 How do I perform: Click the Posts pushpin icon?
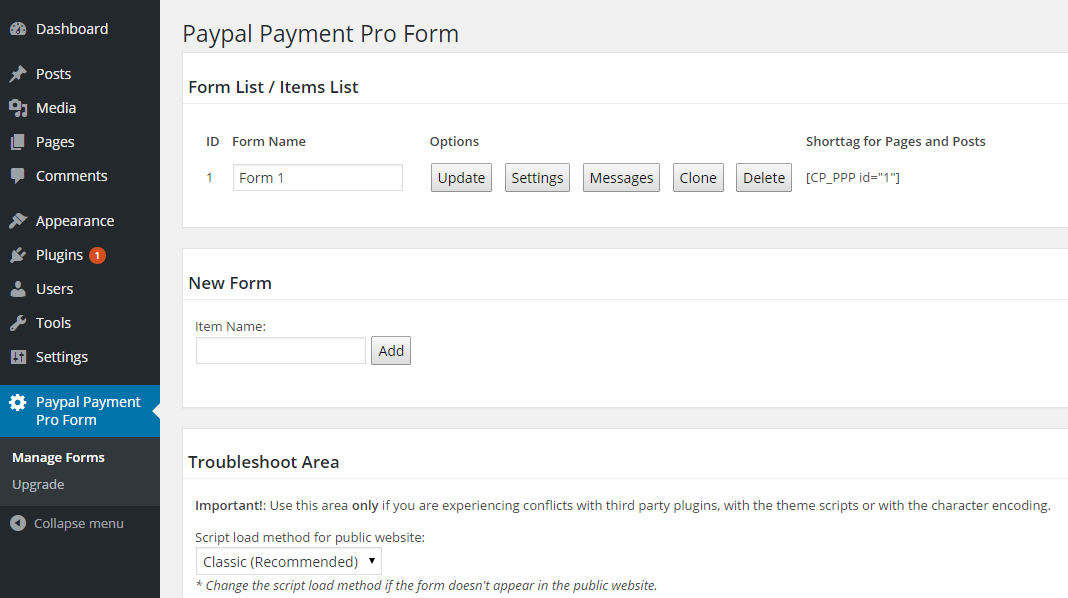pyautogui.click(x=18, y=74)
